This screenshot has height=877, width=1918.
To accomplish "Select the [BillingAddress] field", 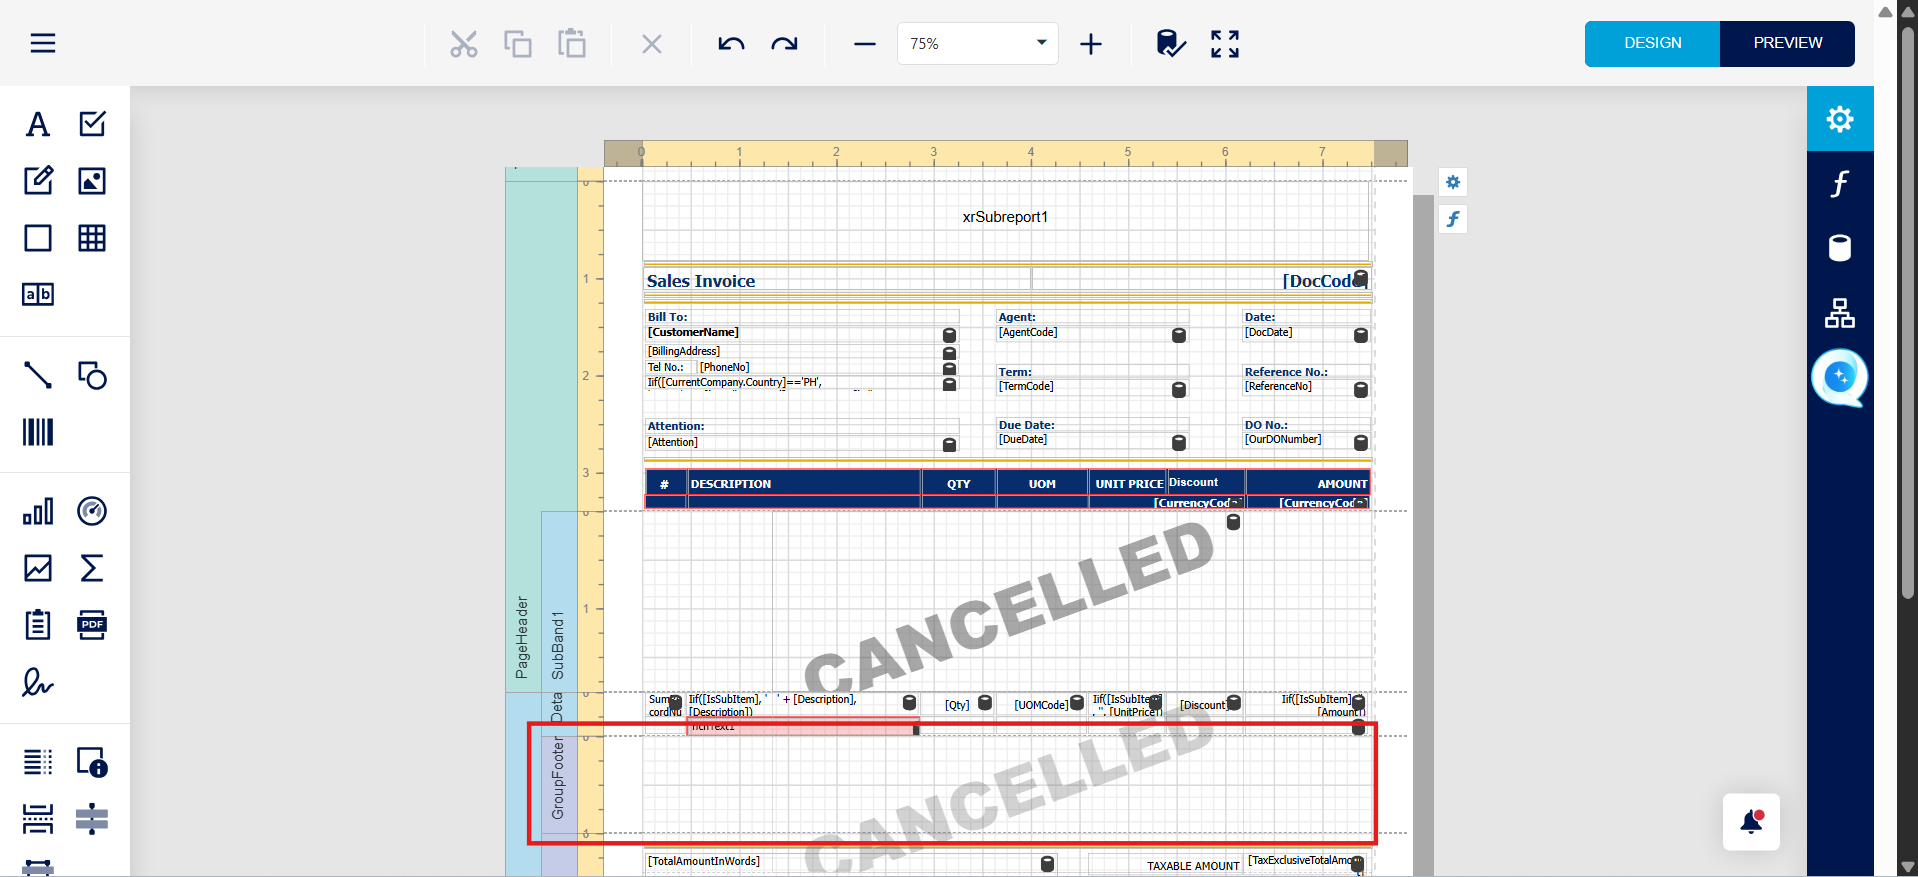I will tap(801, 352).
